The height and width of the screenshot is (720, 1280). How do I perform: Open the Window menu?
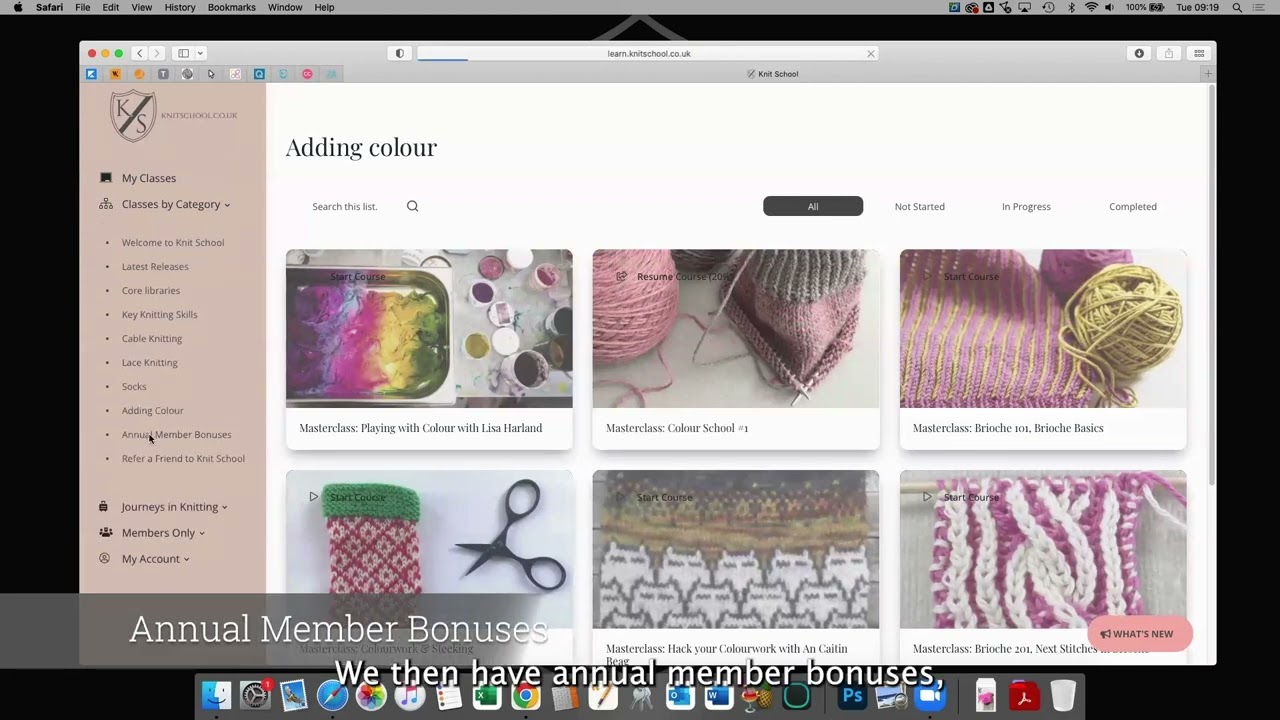pyautogui.click(x=285, y=7)
